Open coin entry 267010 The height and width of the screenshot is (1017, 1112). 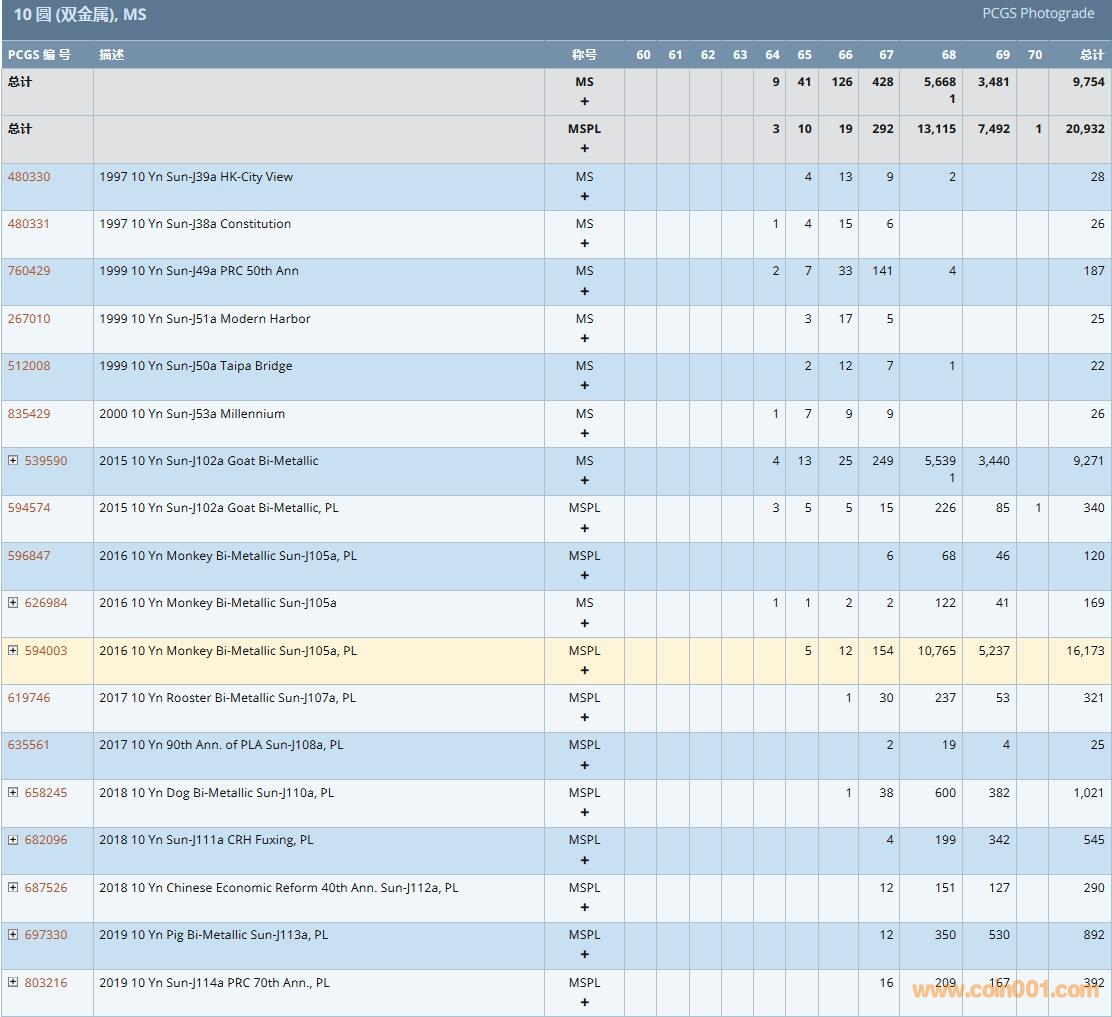pos(29,319)
